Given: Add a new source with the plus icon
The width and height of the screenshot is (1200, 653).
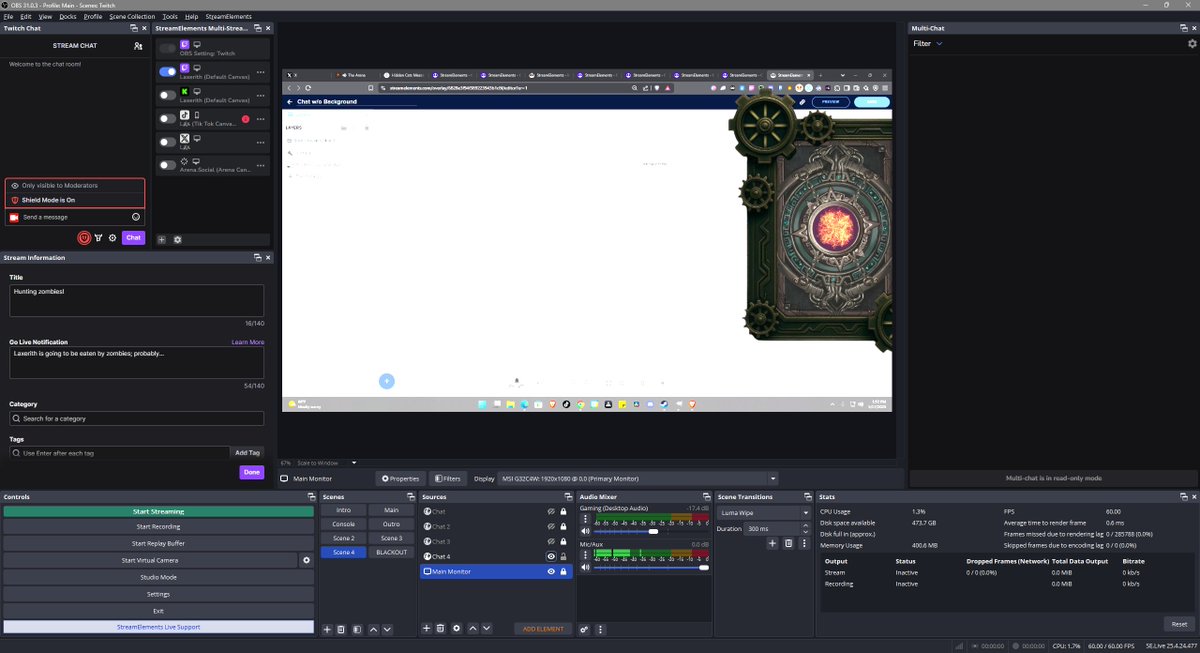Looking at the screenshot, I should coord(426,628).
